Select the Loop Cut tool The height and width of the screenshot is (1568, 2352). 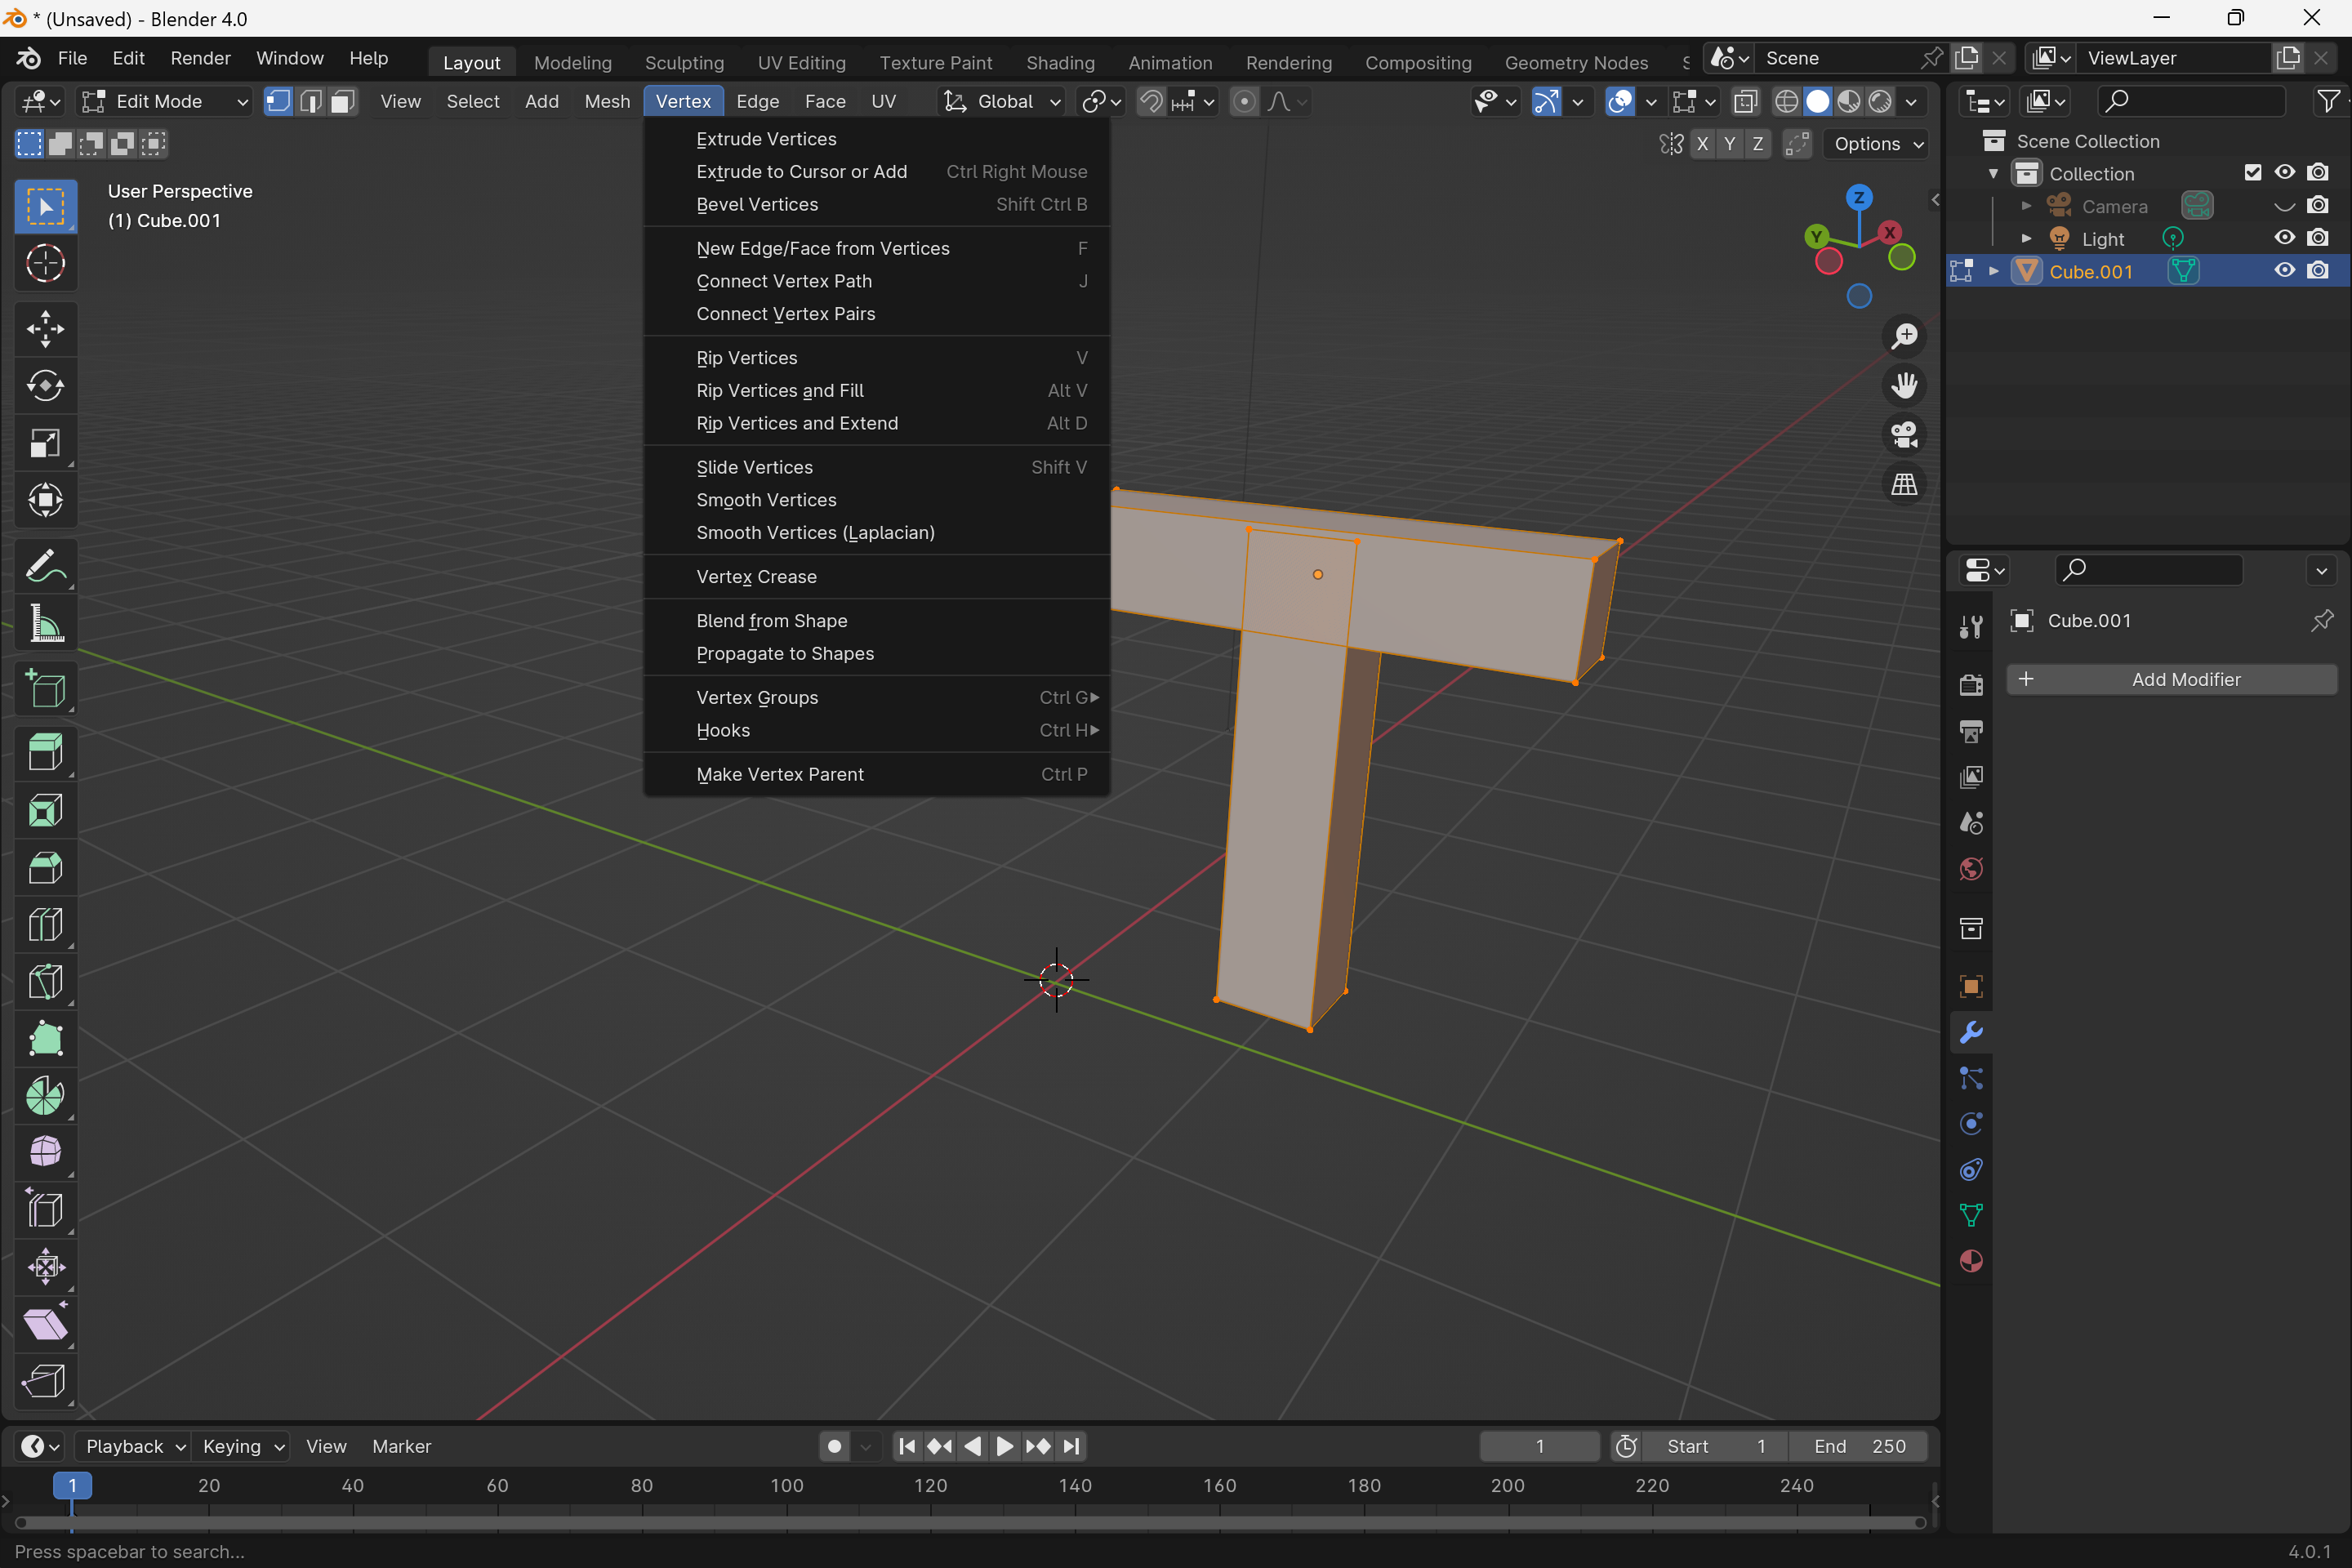(x=45, y=925)
